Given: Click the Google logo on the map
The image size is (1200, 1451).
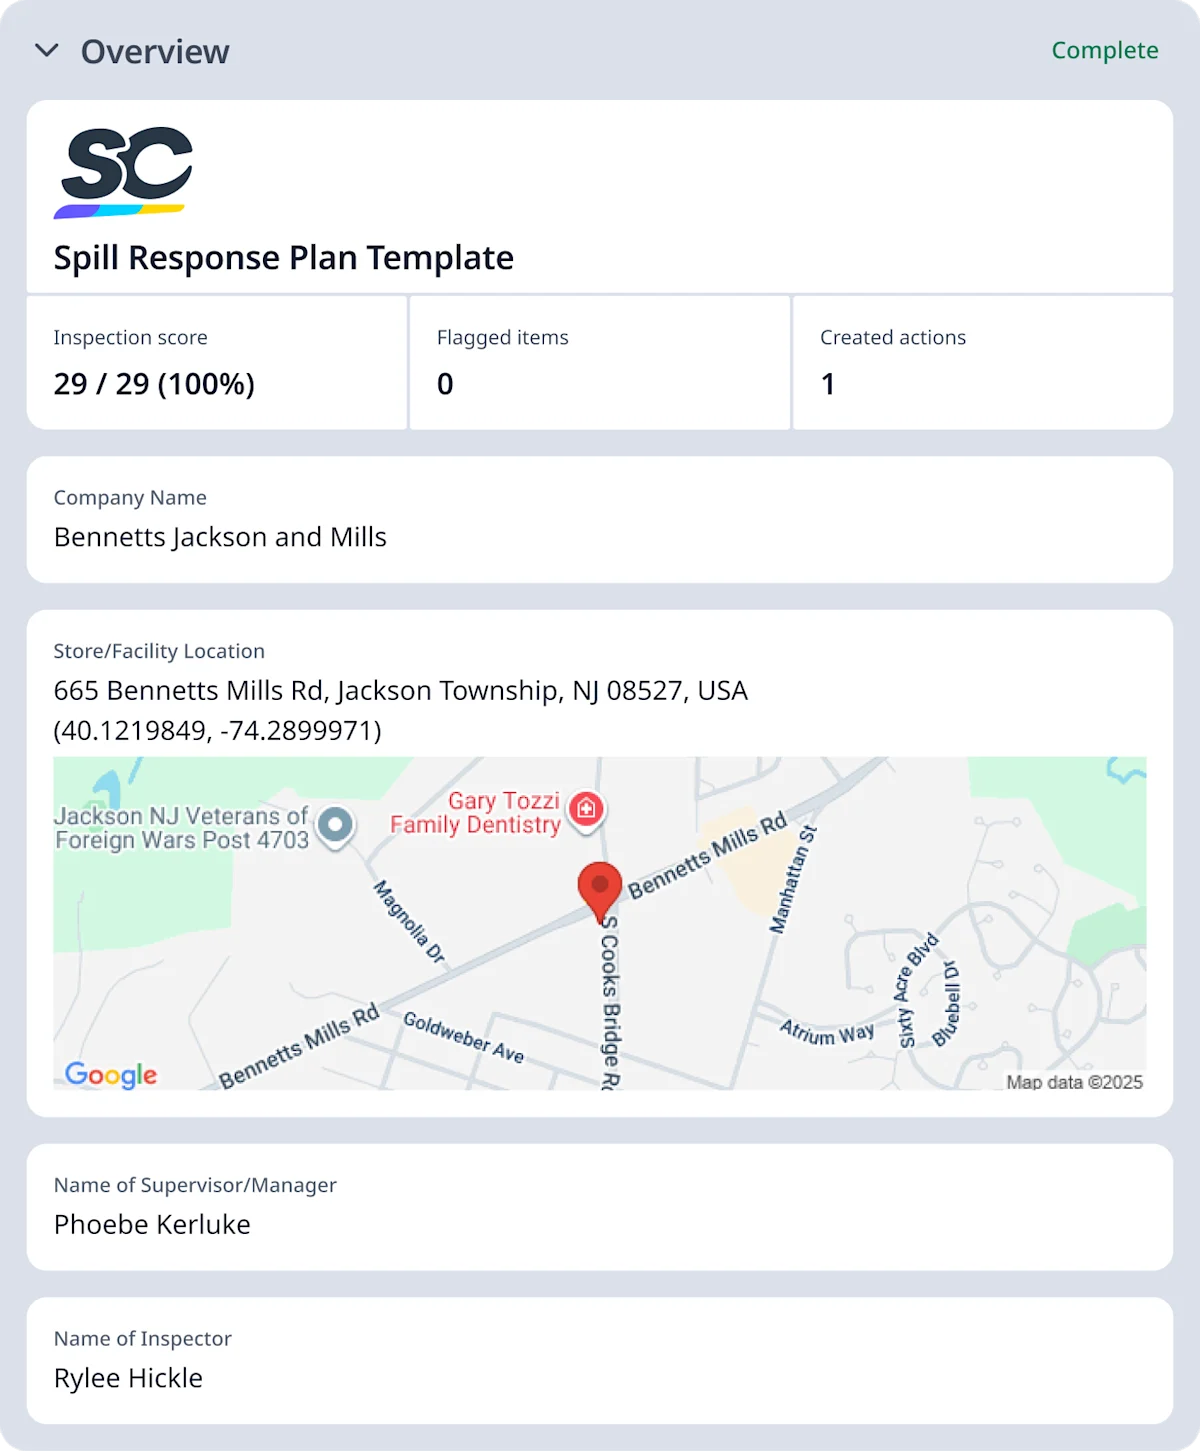Looking at the screenshot, I should click(111, 1075).
